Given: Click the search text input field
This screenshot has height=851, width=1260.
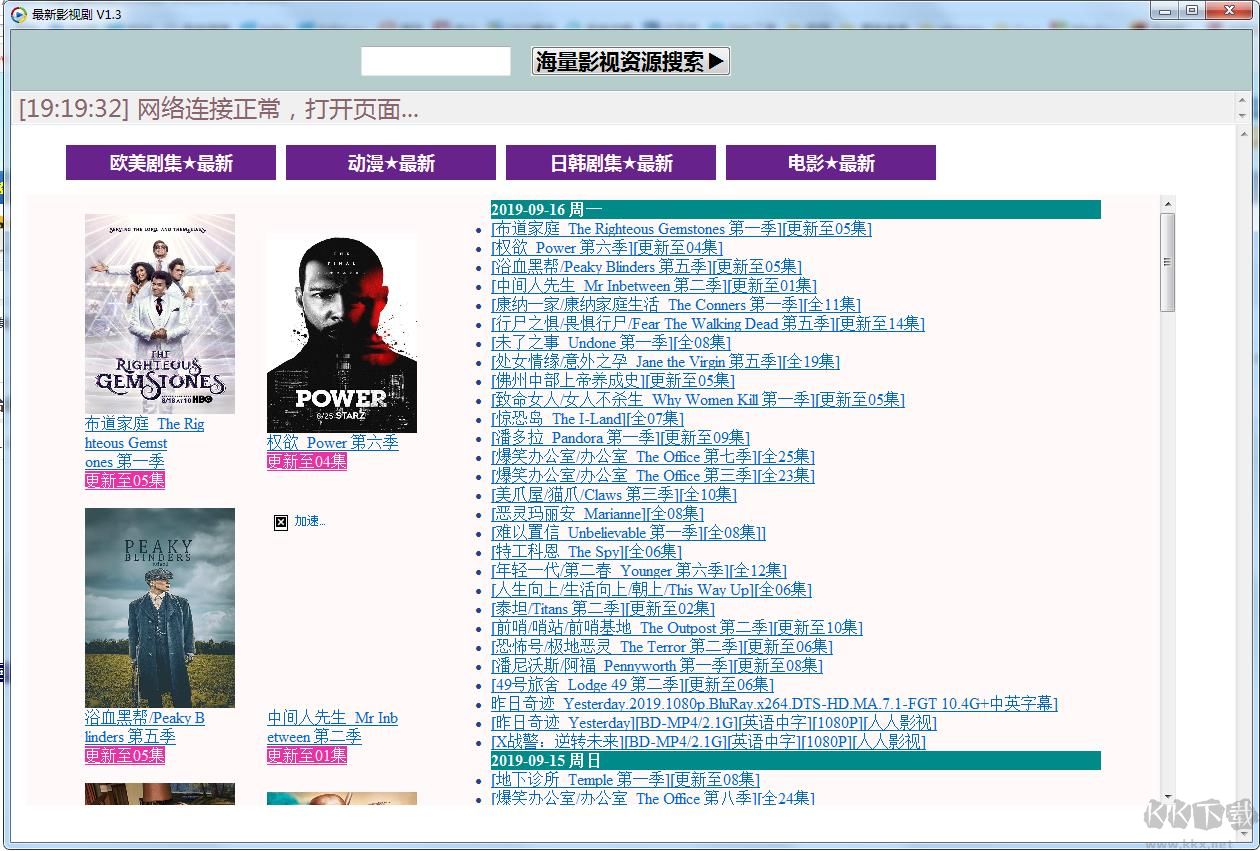Looking at the screenshot, I should 436,61.
